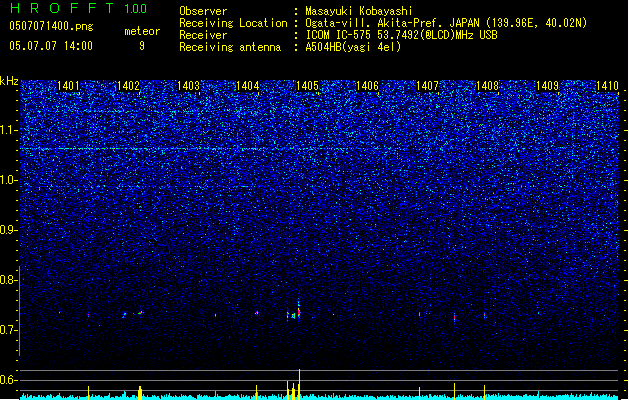Click the 1401 time label
Image resolution: width=629 pixels, height=400 pixels.
68,86
